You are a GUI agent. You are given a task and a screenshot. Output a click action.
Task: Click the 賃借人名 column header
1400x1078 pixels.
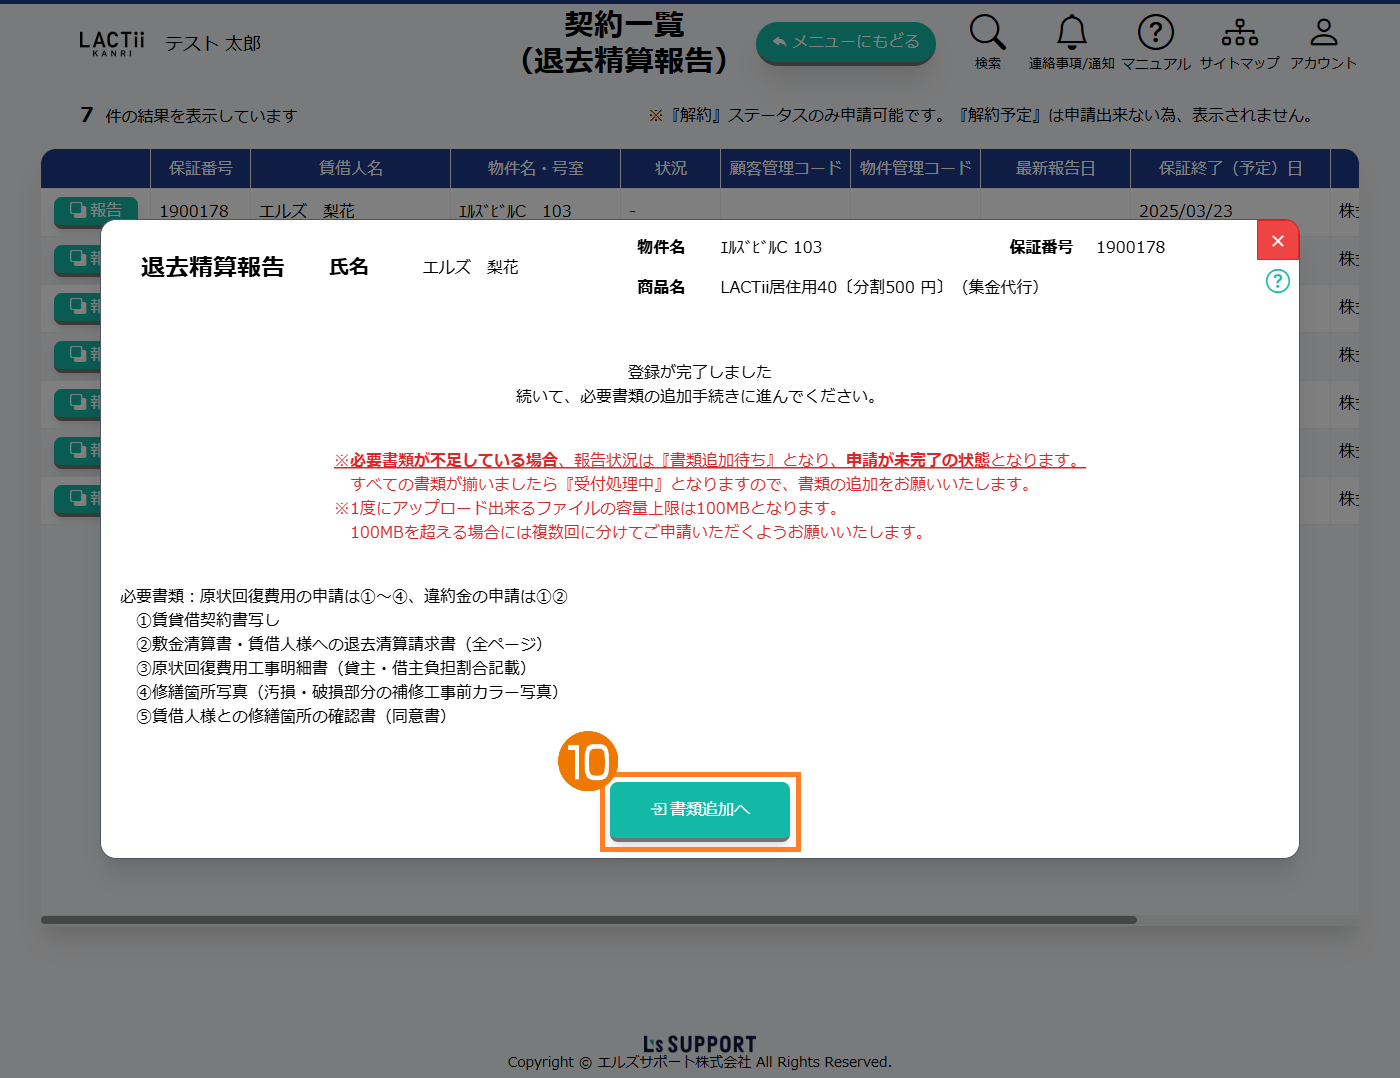[350, 168]
